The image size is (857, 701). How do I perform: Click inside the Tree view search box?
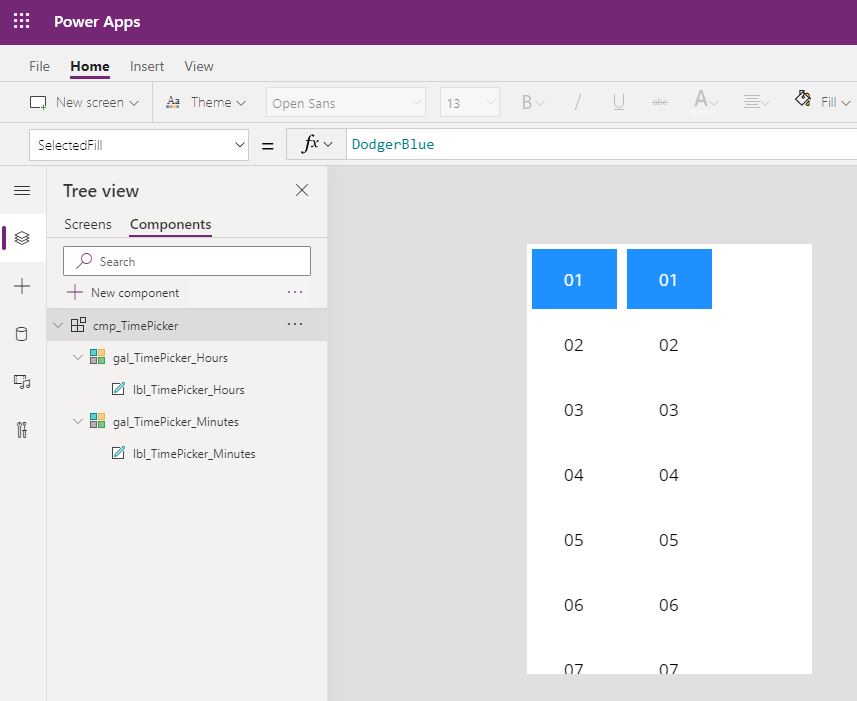coord(186,260)
